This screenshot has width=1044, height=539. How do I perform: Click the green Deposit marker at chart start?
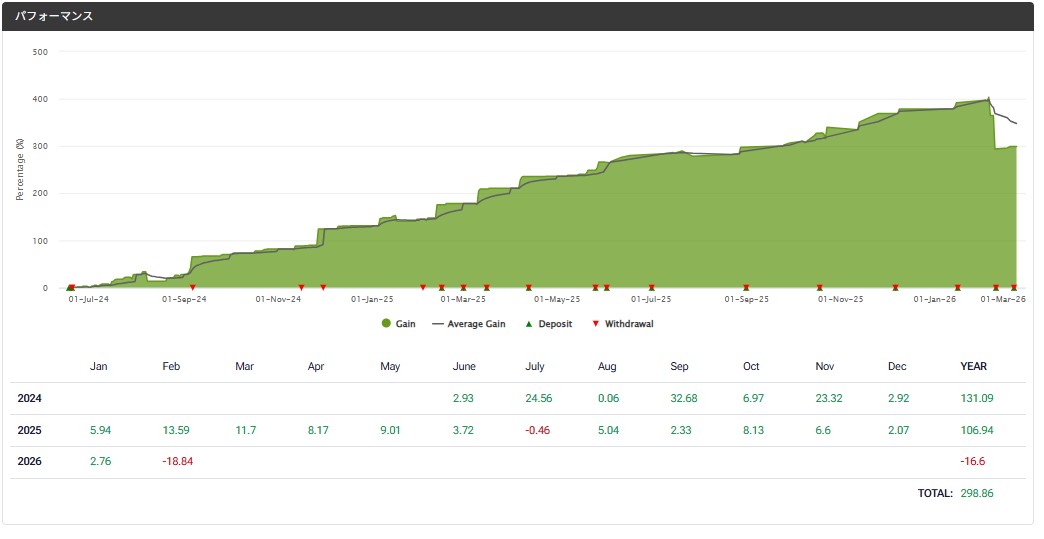click(68, 287)
